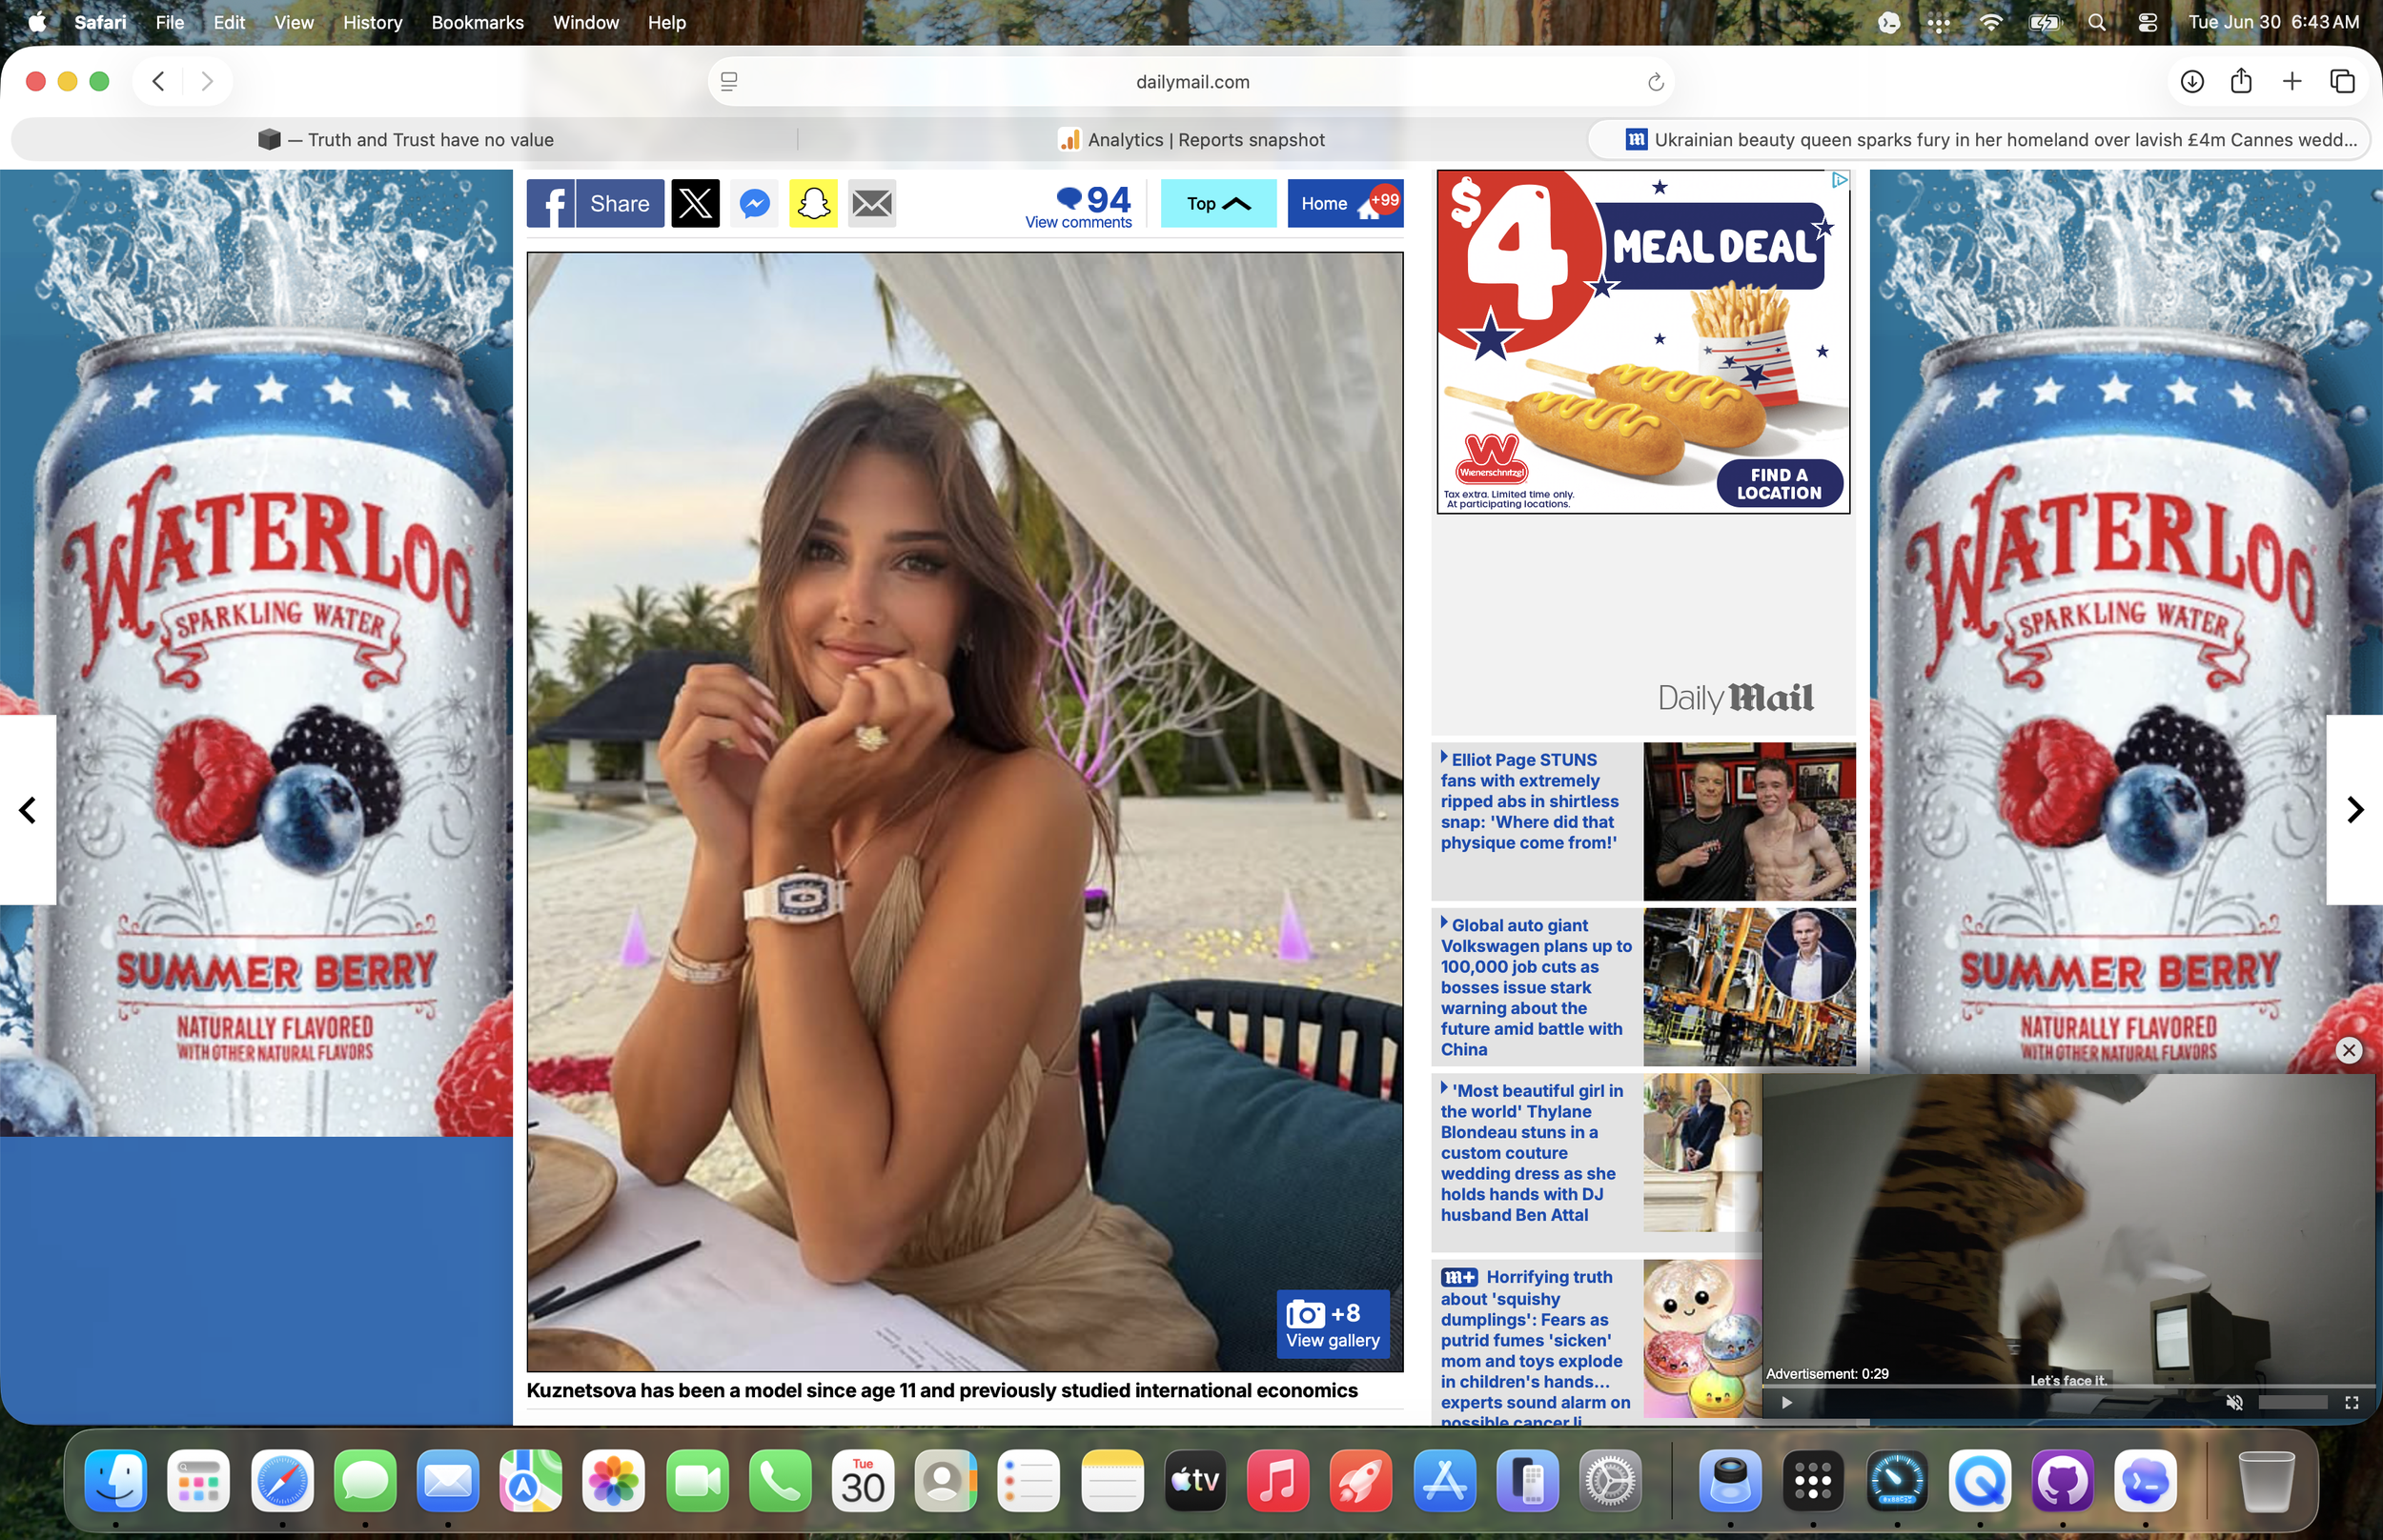2383x1540 pixels.
Task: Show Safari downloads
Action: point(2192,81)
